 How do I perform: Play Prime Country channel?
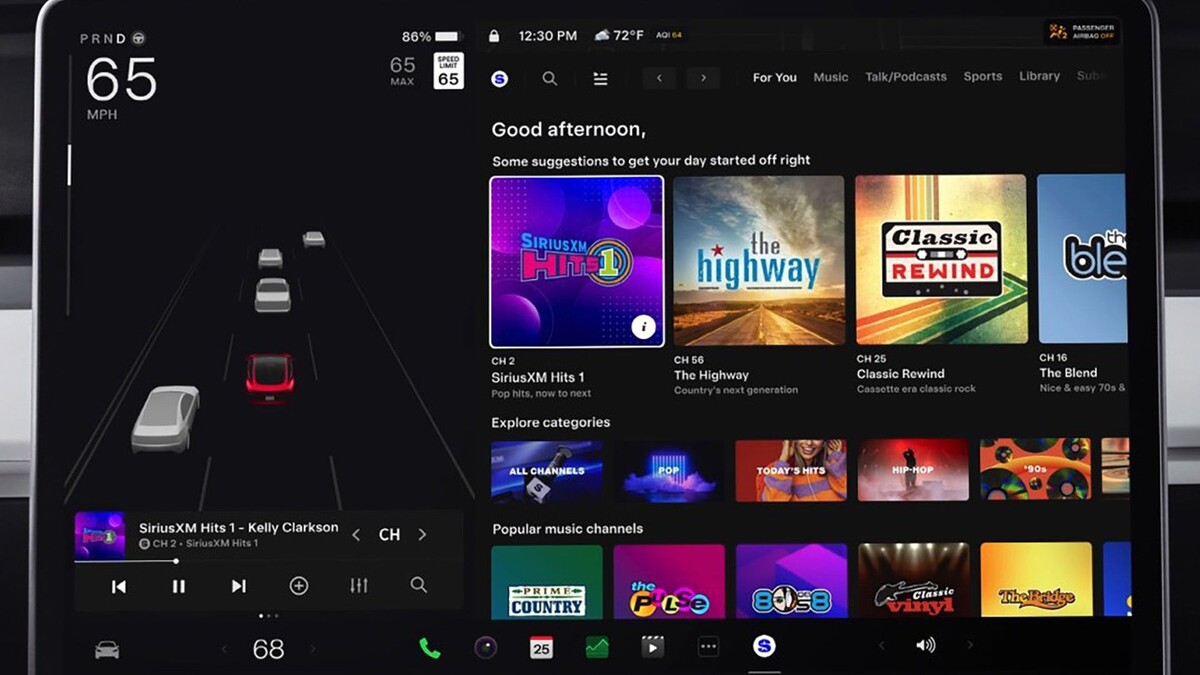click(547, 582)
